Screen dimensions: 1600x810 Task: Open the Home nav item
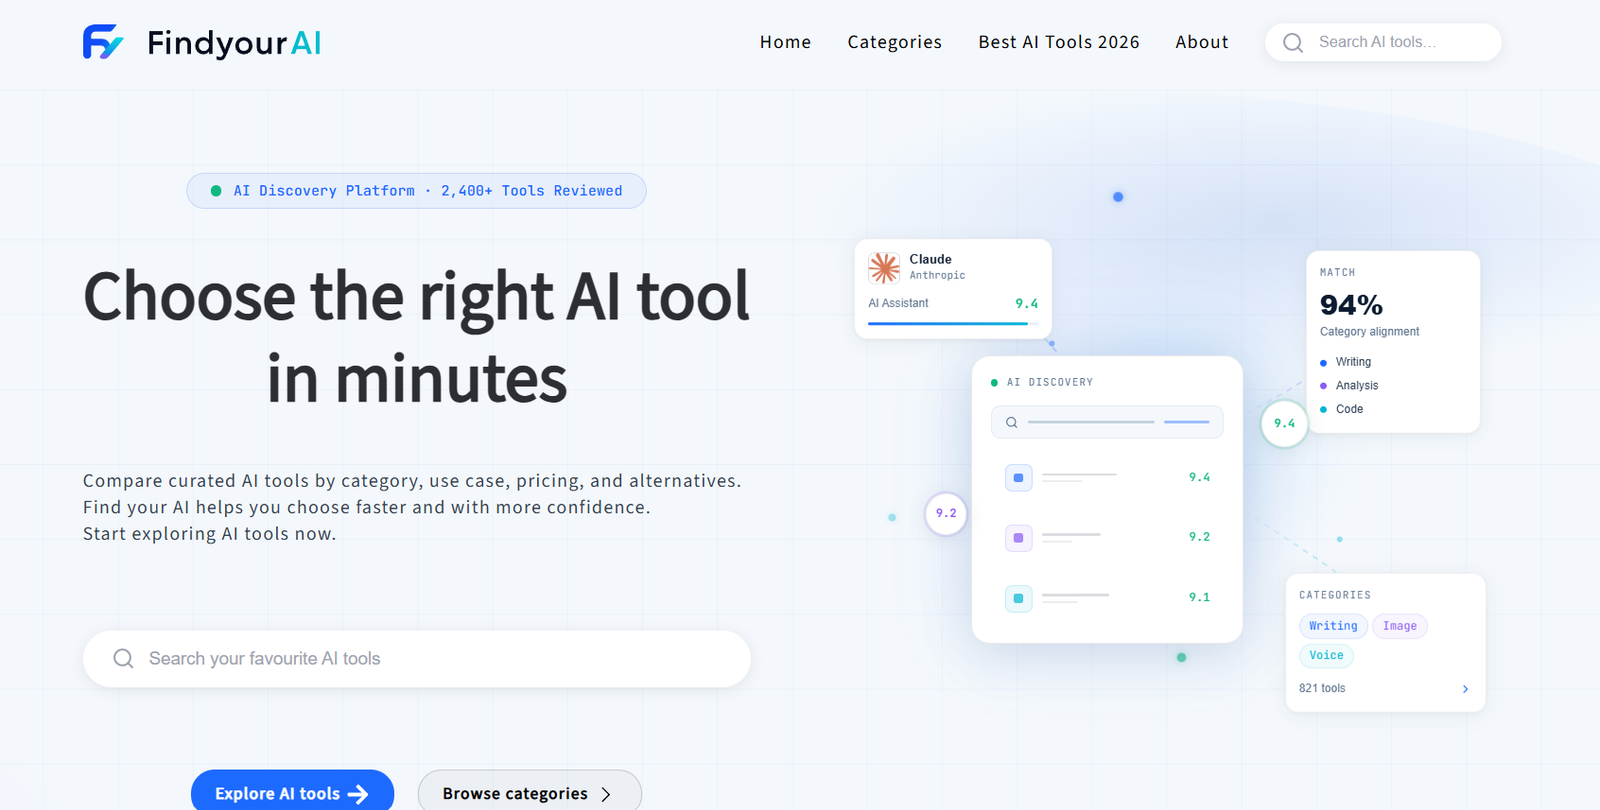[x=785, y=42]
